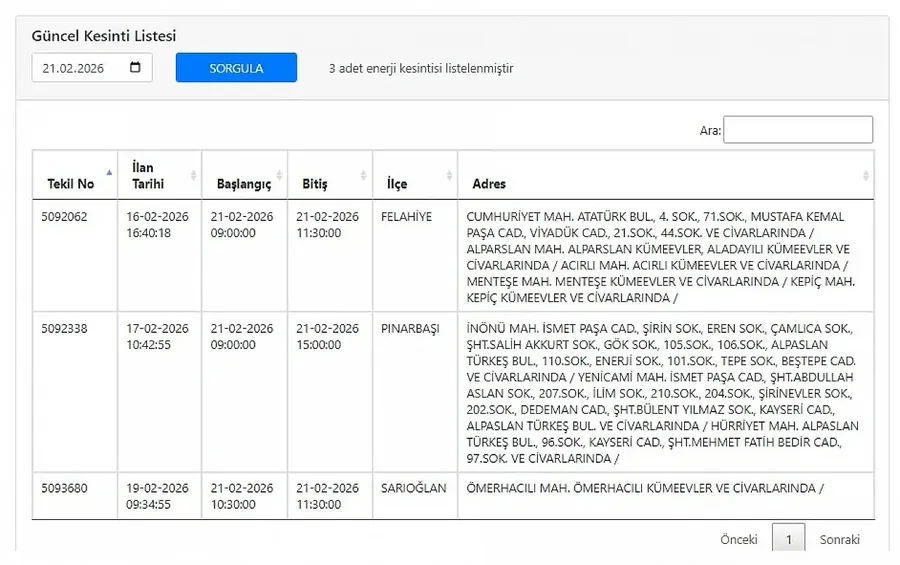Select page 1 in pagination

[x=788, y=539]
